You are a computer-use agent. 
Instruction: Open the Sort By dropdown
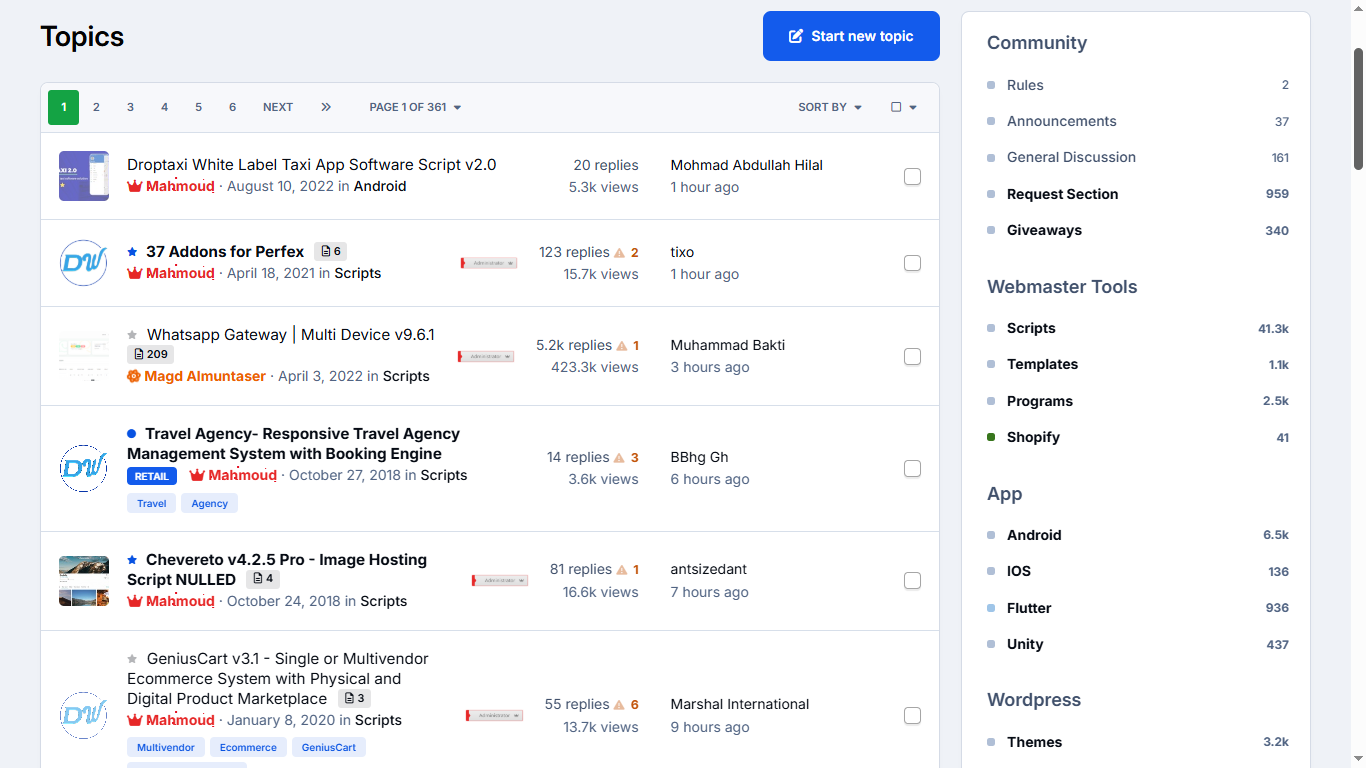pos(829,107)
